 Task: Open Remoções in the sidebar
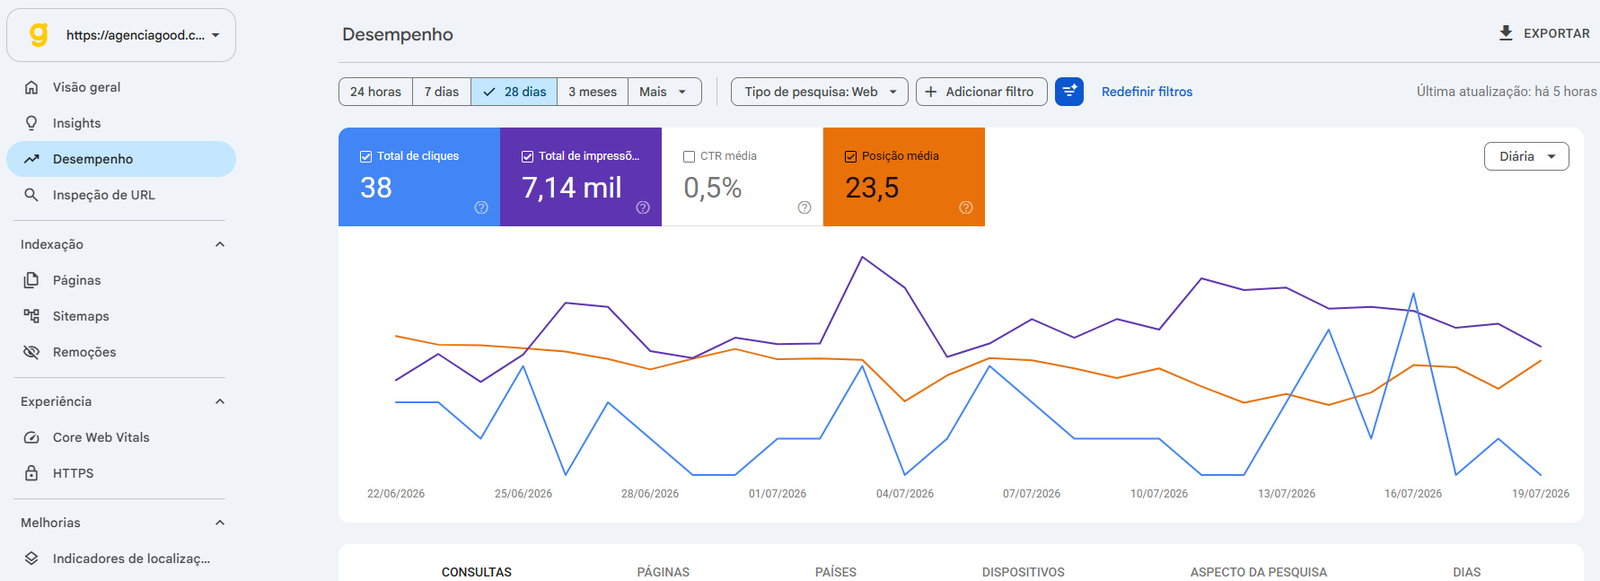coord(121,352)
